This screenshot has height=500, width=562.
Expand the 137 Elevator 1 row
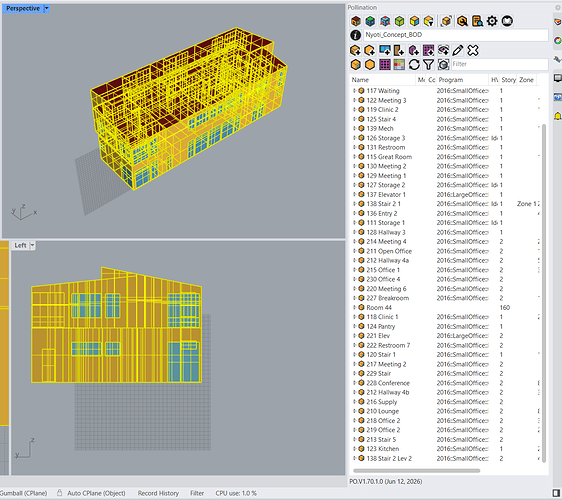(x=354, y=194)
